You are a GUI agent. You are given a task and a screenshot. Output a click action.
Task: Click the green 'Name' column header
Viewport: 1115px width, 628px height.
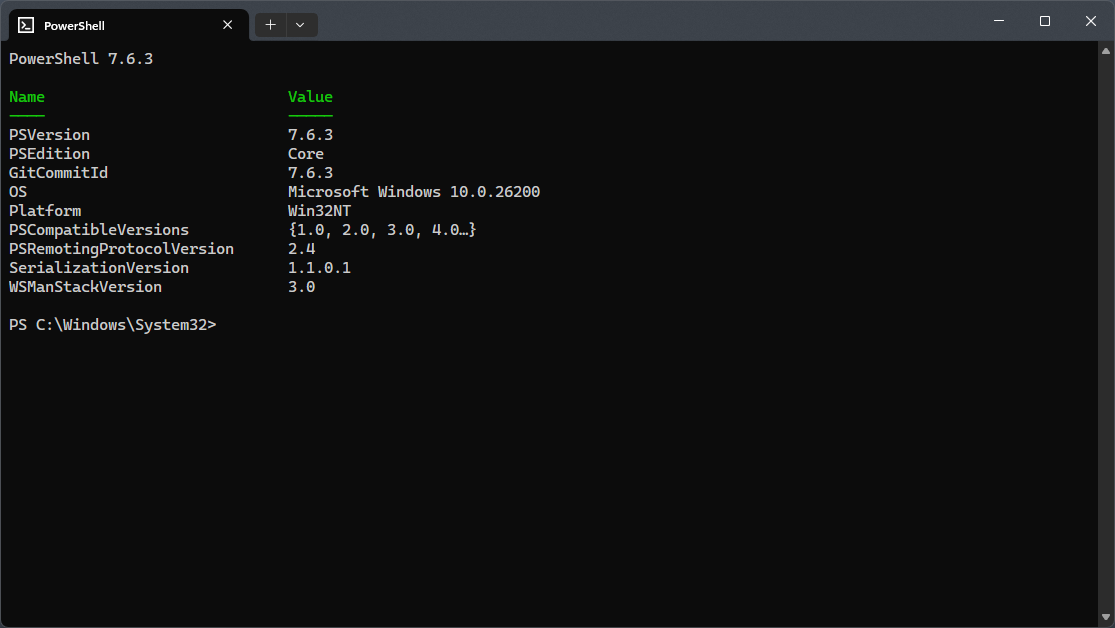(x=27, y=97)
